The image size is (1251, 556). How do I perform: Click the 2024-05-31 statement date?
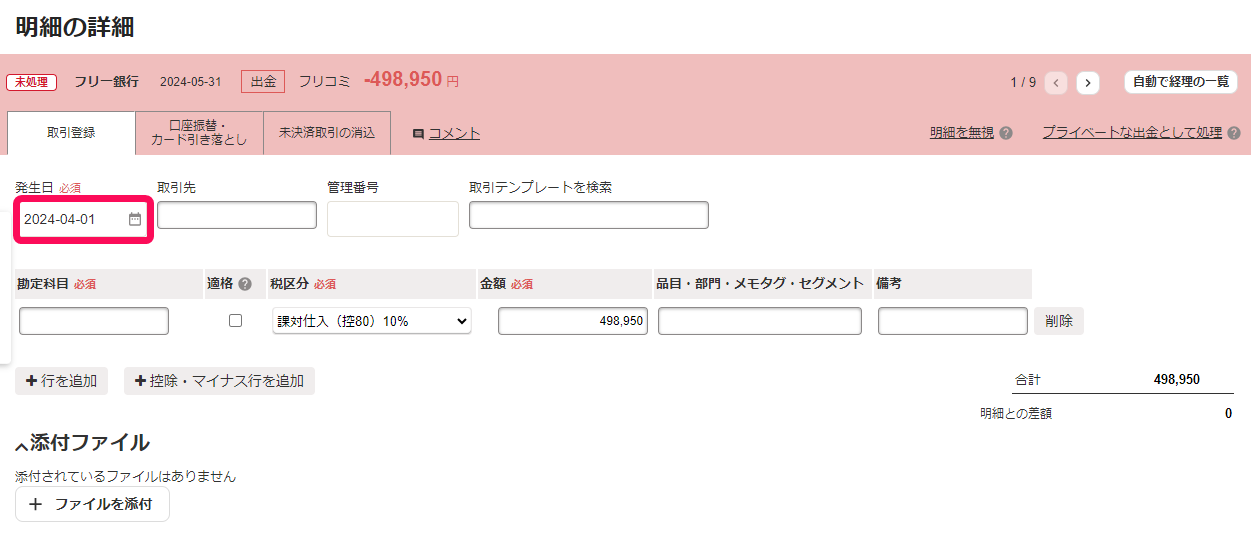pos(191,81)
